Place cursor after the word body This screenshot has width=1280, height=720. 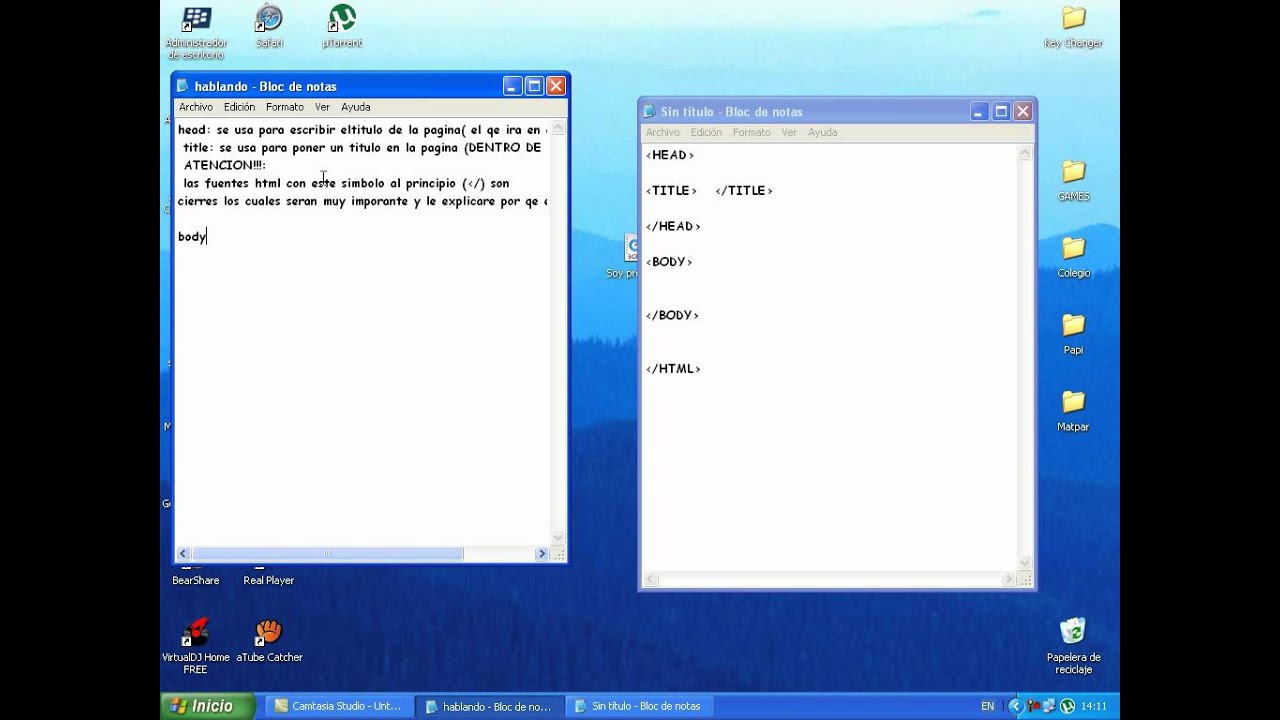coord(207,237)
